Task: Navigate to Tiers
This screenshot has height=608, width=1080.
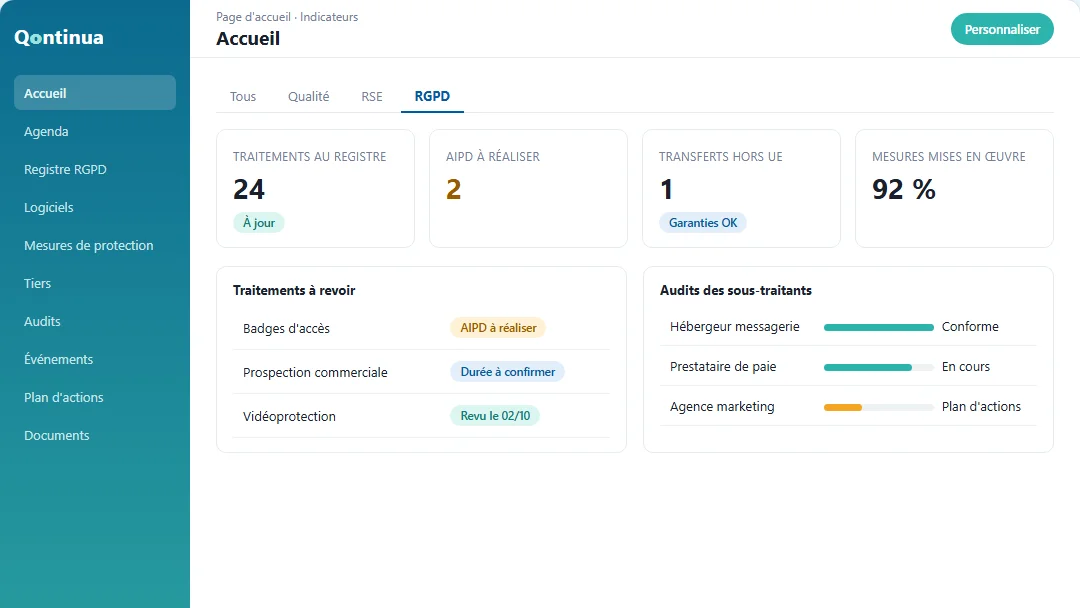Action: (95, 283)
